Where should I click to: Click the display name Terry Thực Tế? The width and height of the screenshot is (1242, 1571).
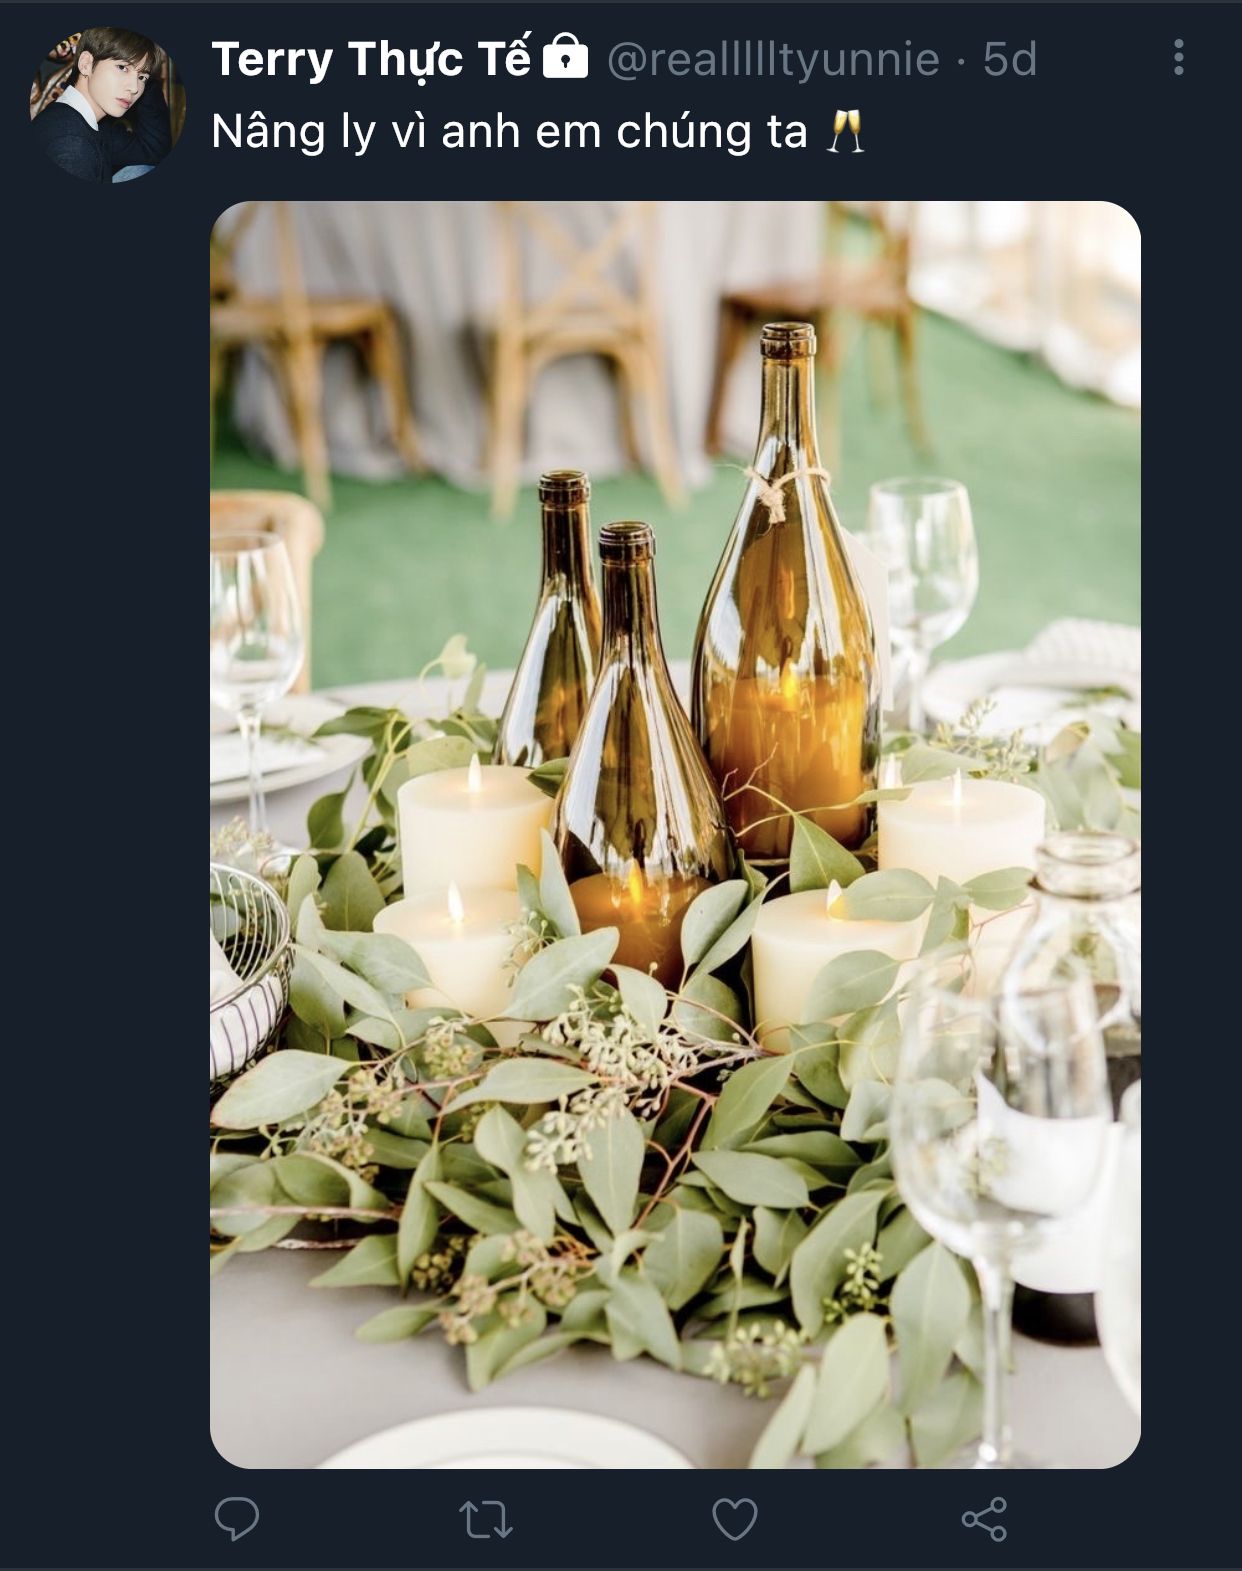pos(371,59)
